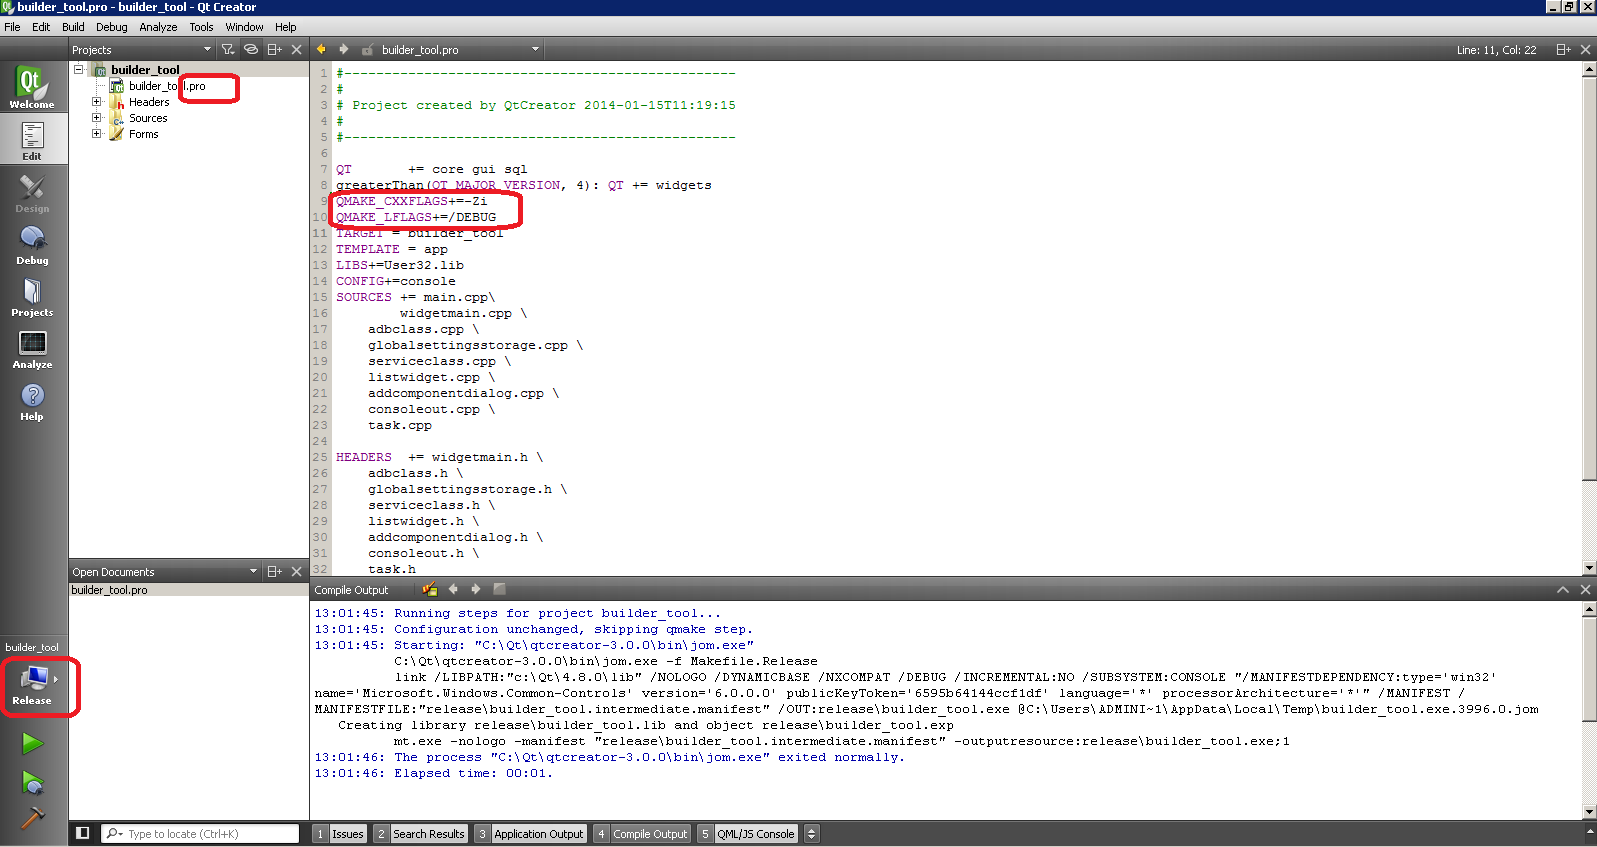Expand the Forms folder
Image resolution: width=1597 pixels, height=847 pixels.
(97, 134)
